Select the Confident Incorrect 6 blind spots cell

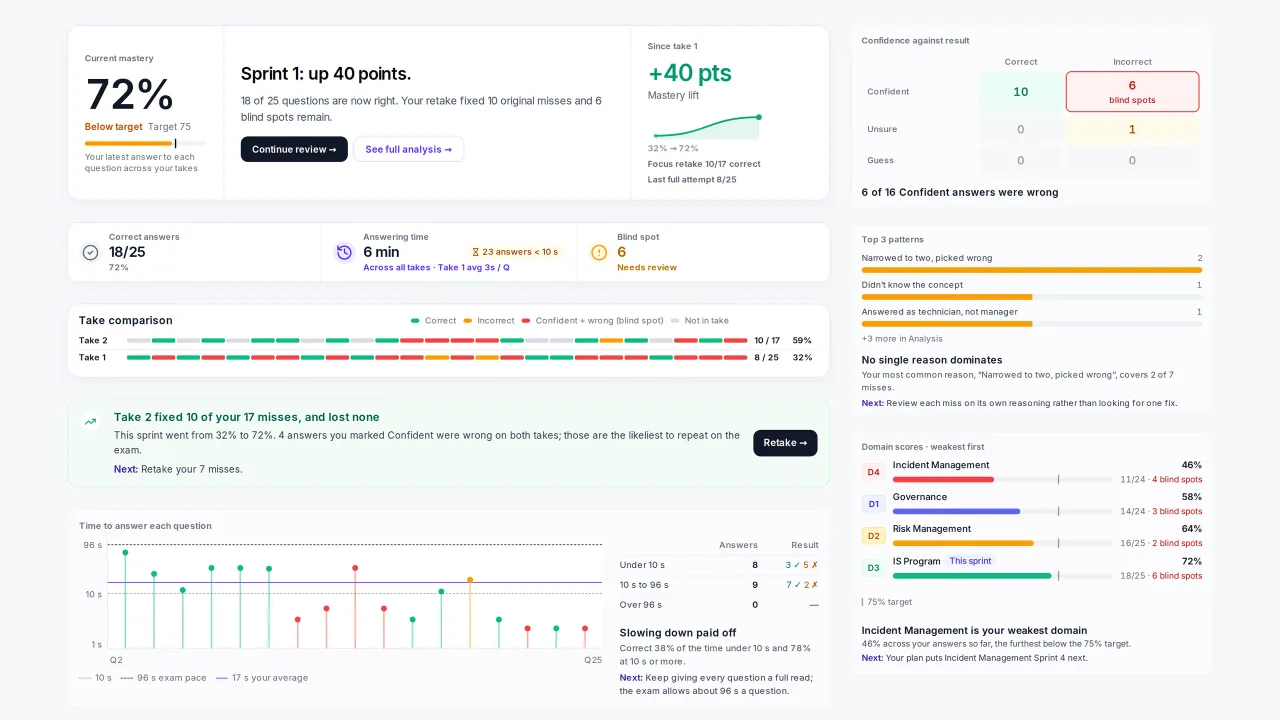pos(1132,92)
